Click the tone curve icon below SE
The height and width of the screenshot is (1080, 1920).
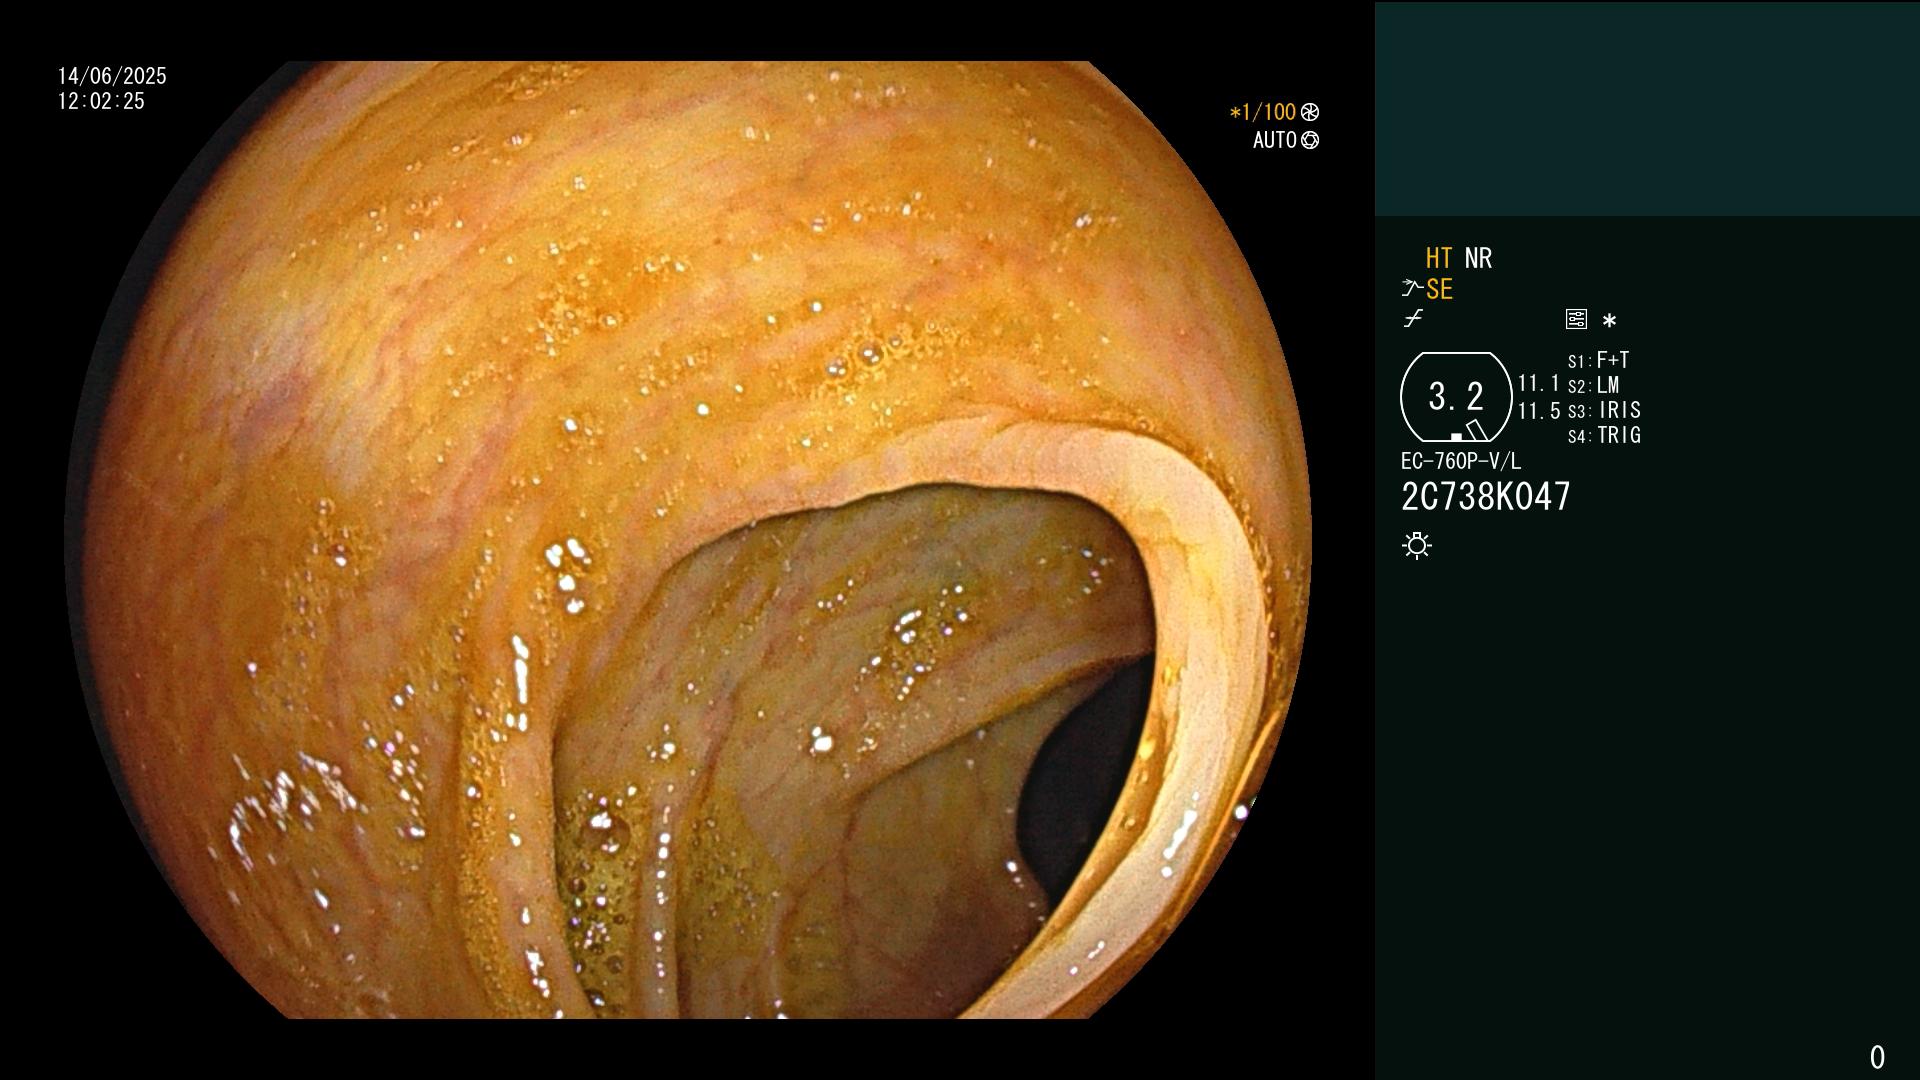coord(1413,320)
